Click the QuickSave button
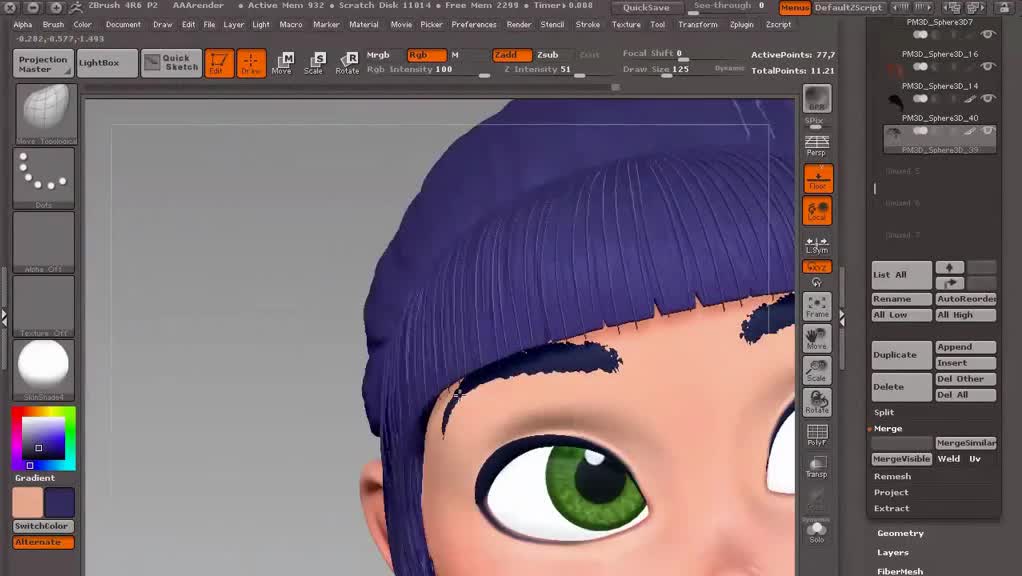 646,8
